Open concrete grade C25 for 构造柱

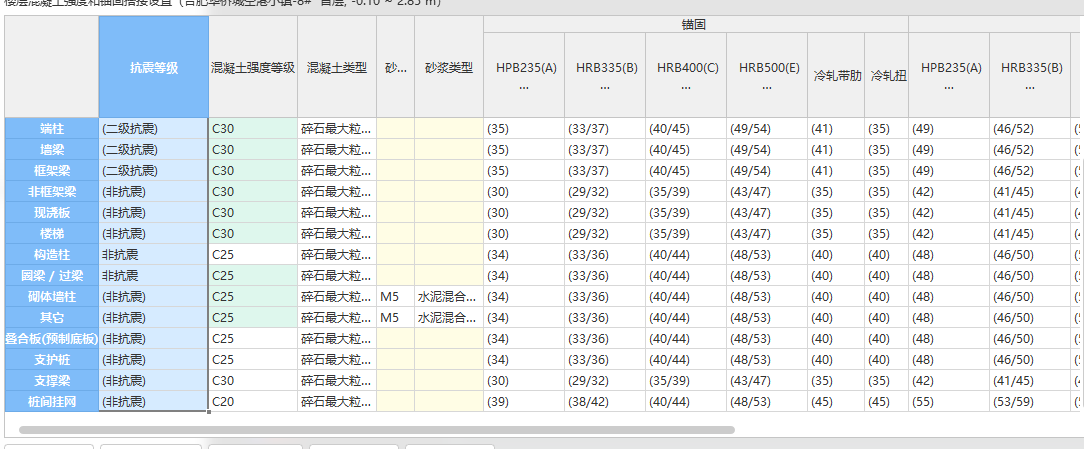253,255
